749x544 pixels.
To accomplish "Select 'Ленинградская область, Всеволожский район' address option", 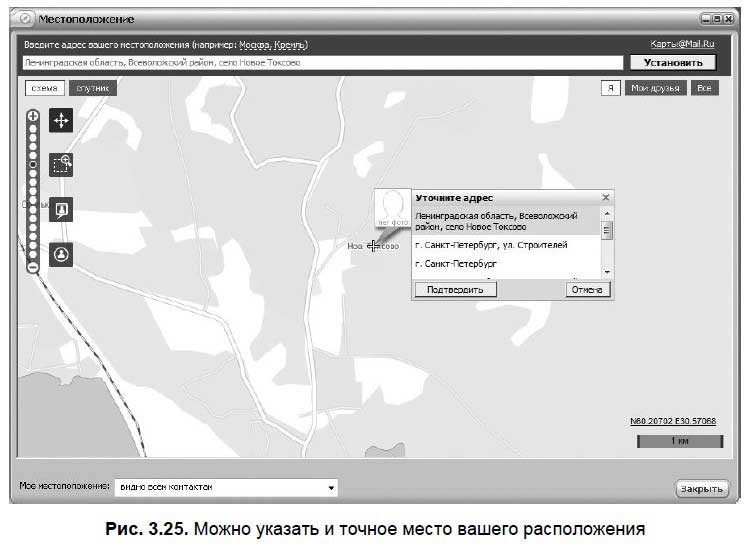I will [506, 221].
